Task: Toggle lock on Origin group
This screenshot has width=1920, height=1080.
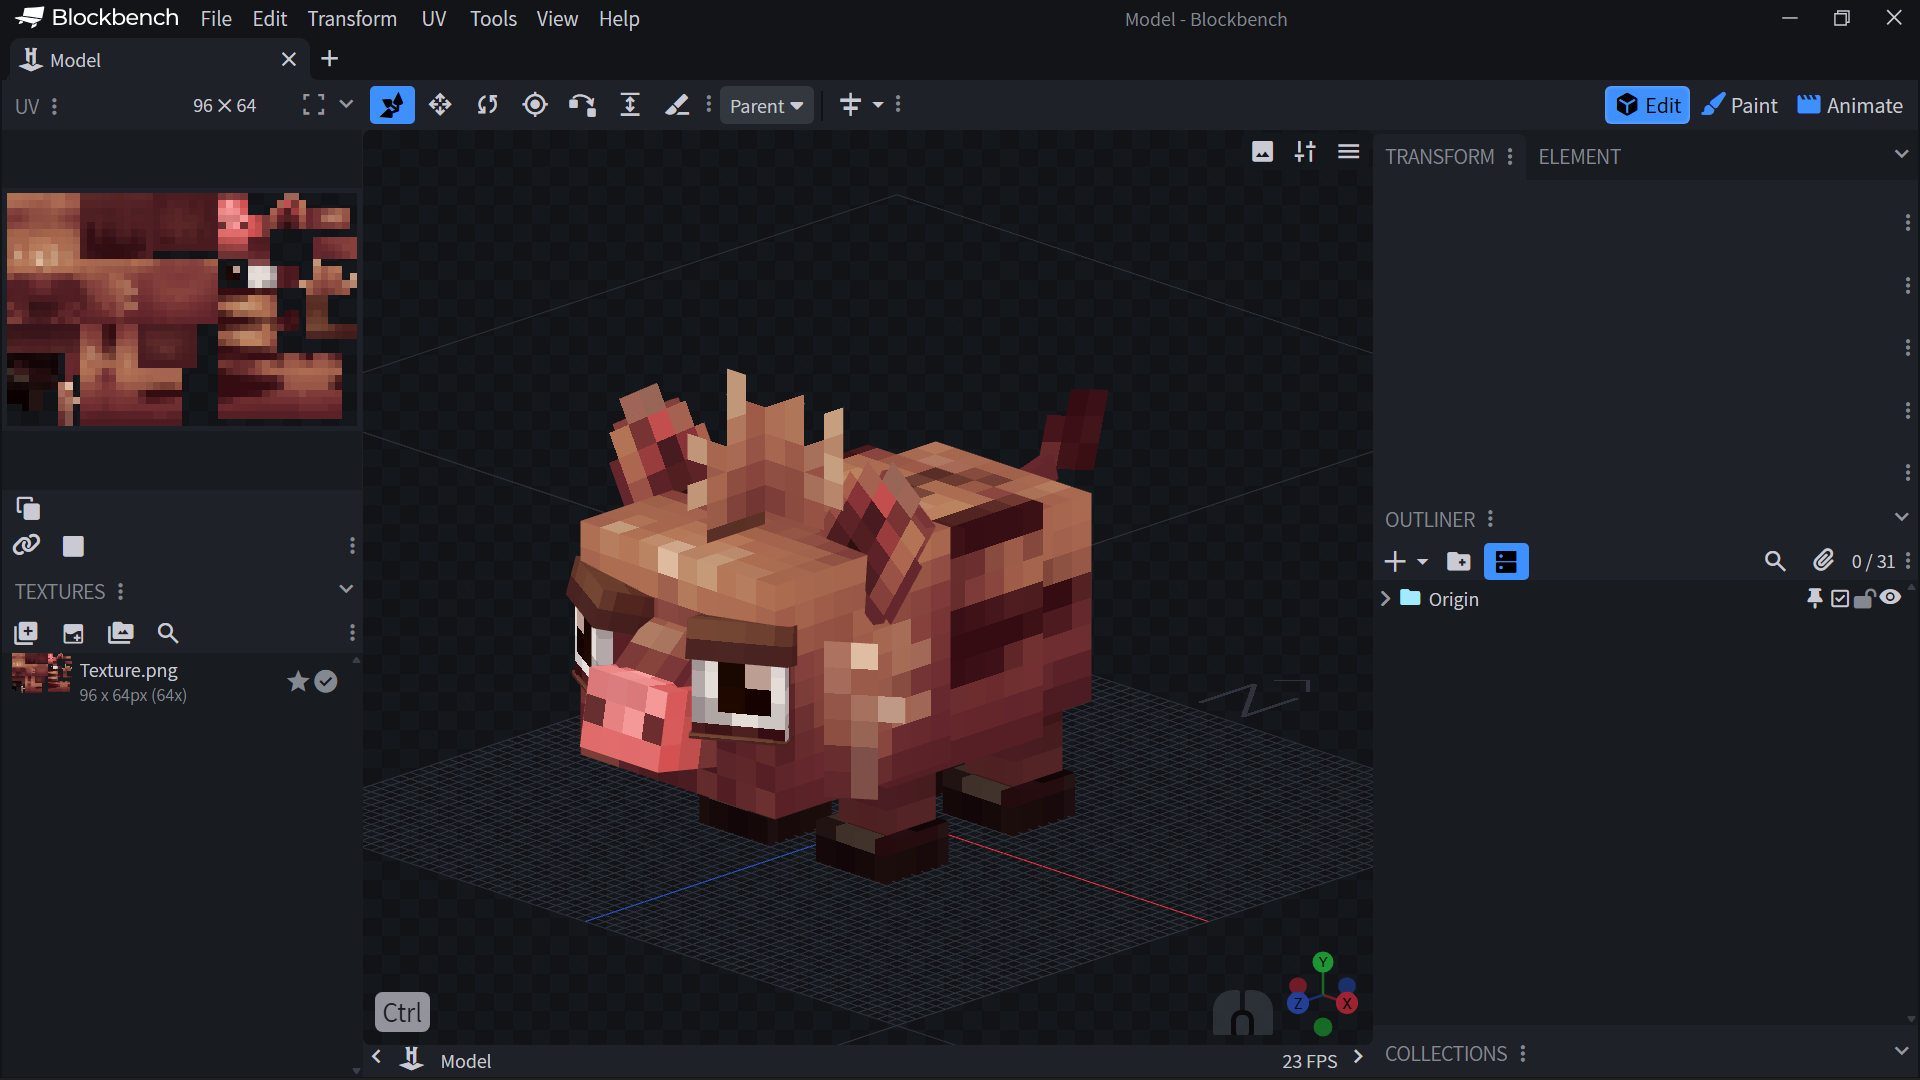Action: [1864, 599]
